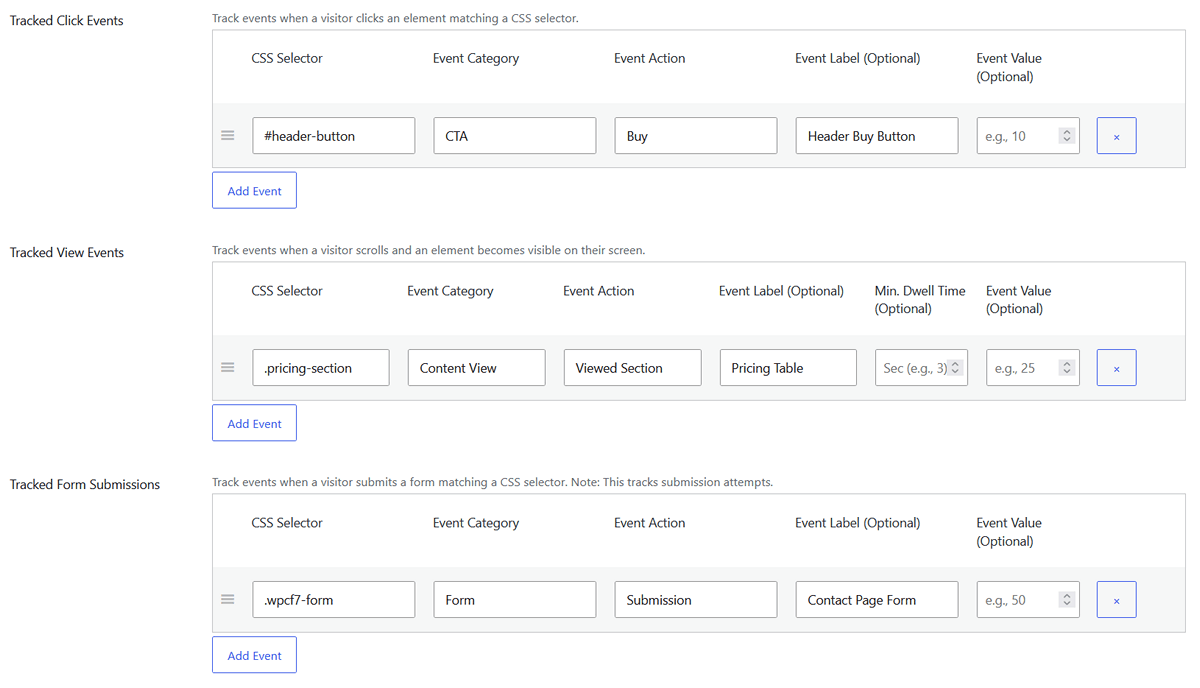
Task: Edit the Content View category field
Action: [476, 368]
